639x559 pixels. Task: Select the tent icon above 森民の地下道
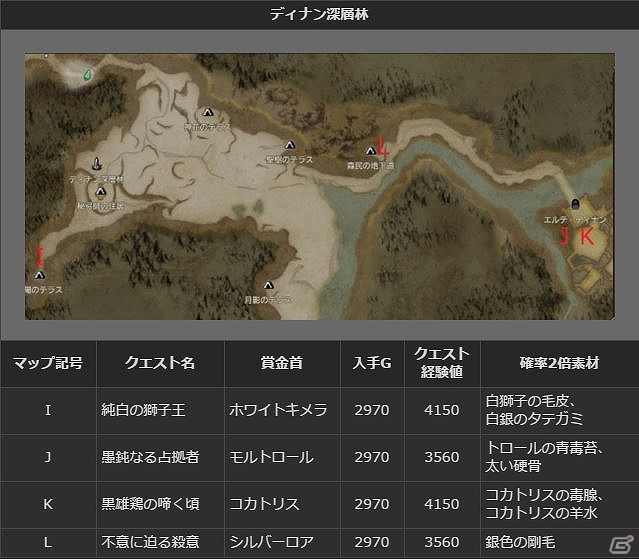click(x=370, y=151)
